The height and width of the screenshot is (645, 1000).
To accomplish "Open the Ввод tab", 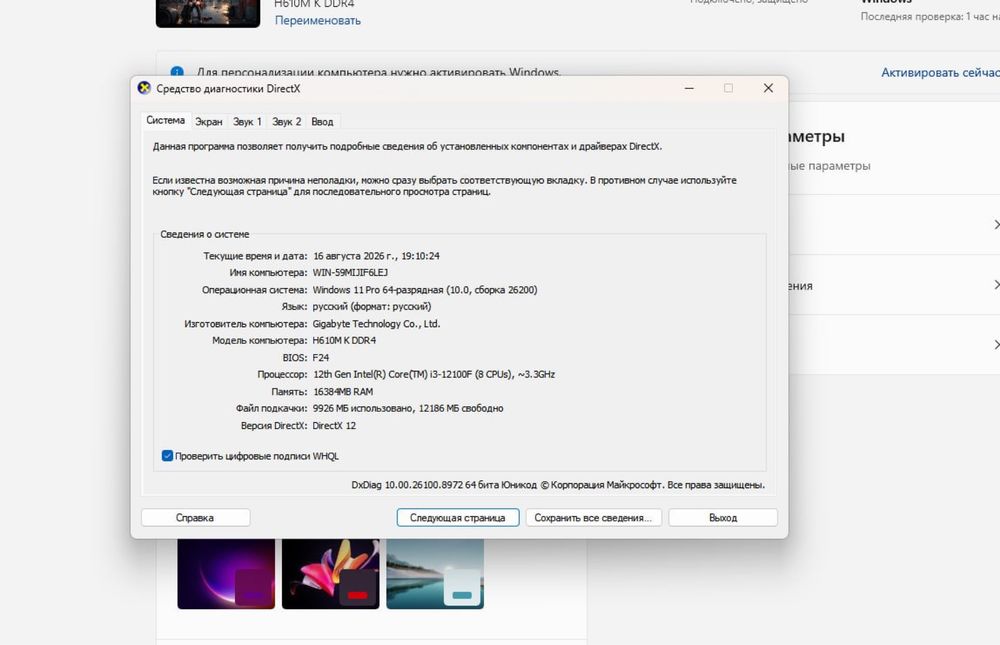I will (322, 122).
